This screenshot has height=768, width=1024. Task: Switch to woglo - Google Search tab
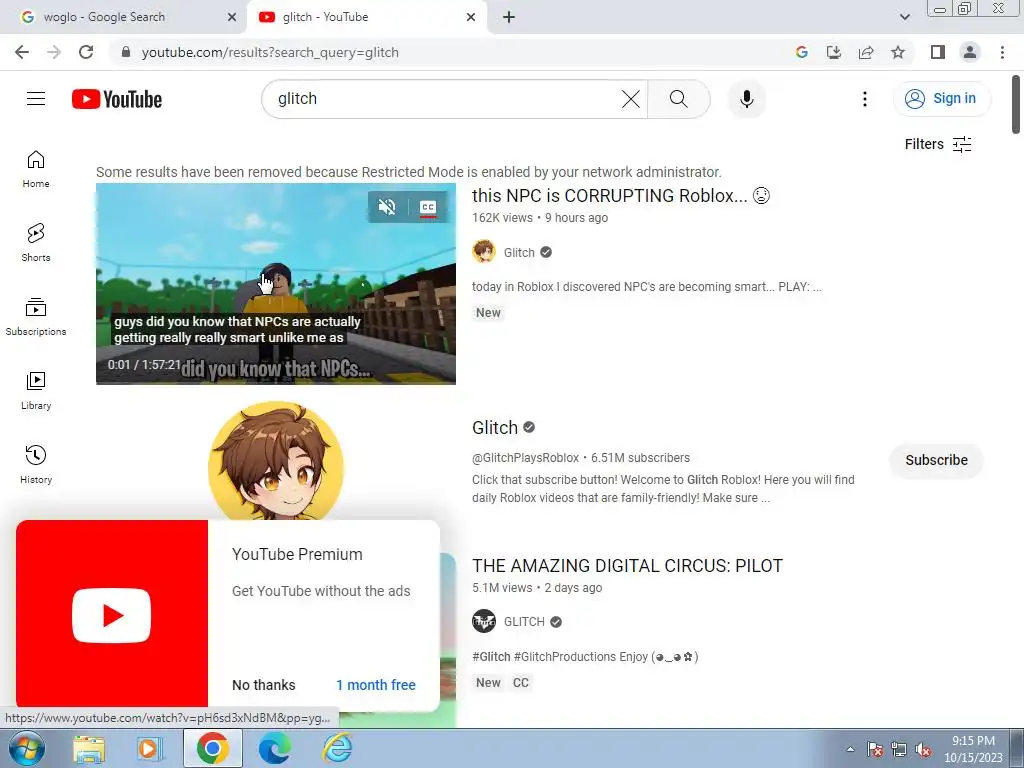point(124,17)
